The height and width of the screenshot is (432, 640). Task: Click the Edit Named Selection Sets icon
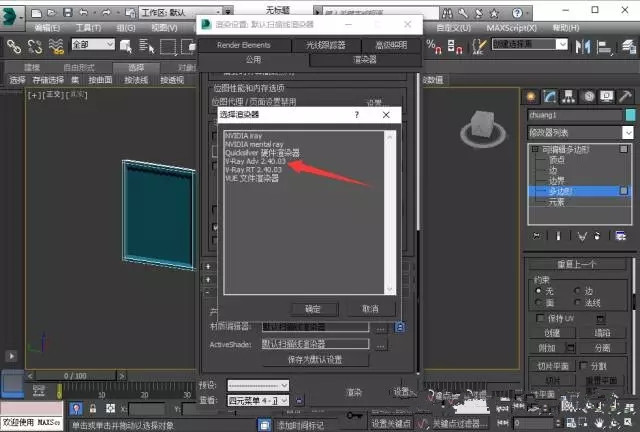(x=479, y=46)
